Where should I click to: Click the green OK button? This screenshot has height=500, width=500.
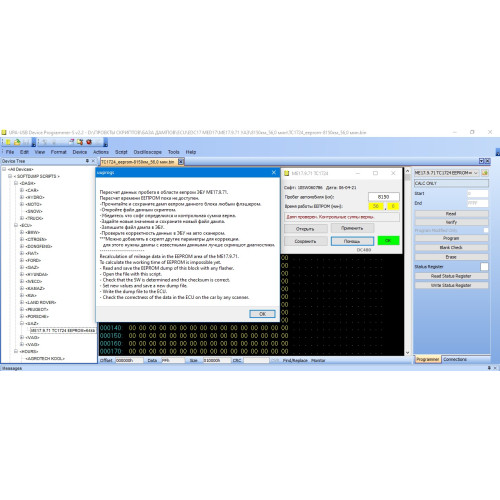click(388, 240)
